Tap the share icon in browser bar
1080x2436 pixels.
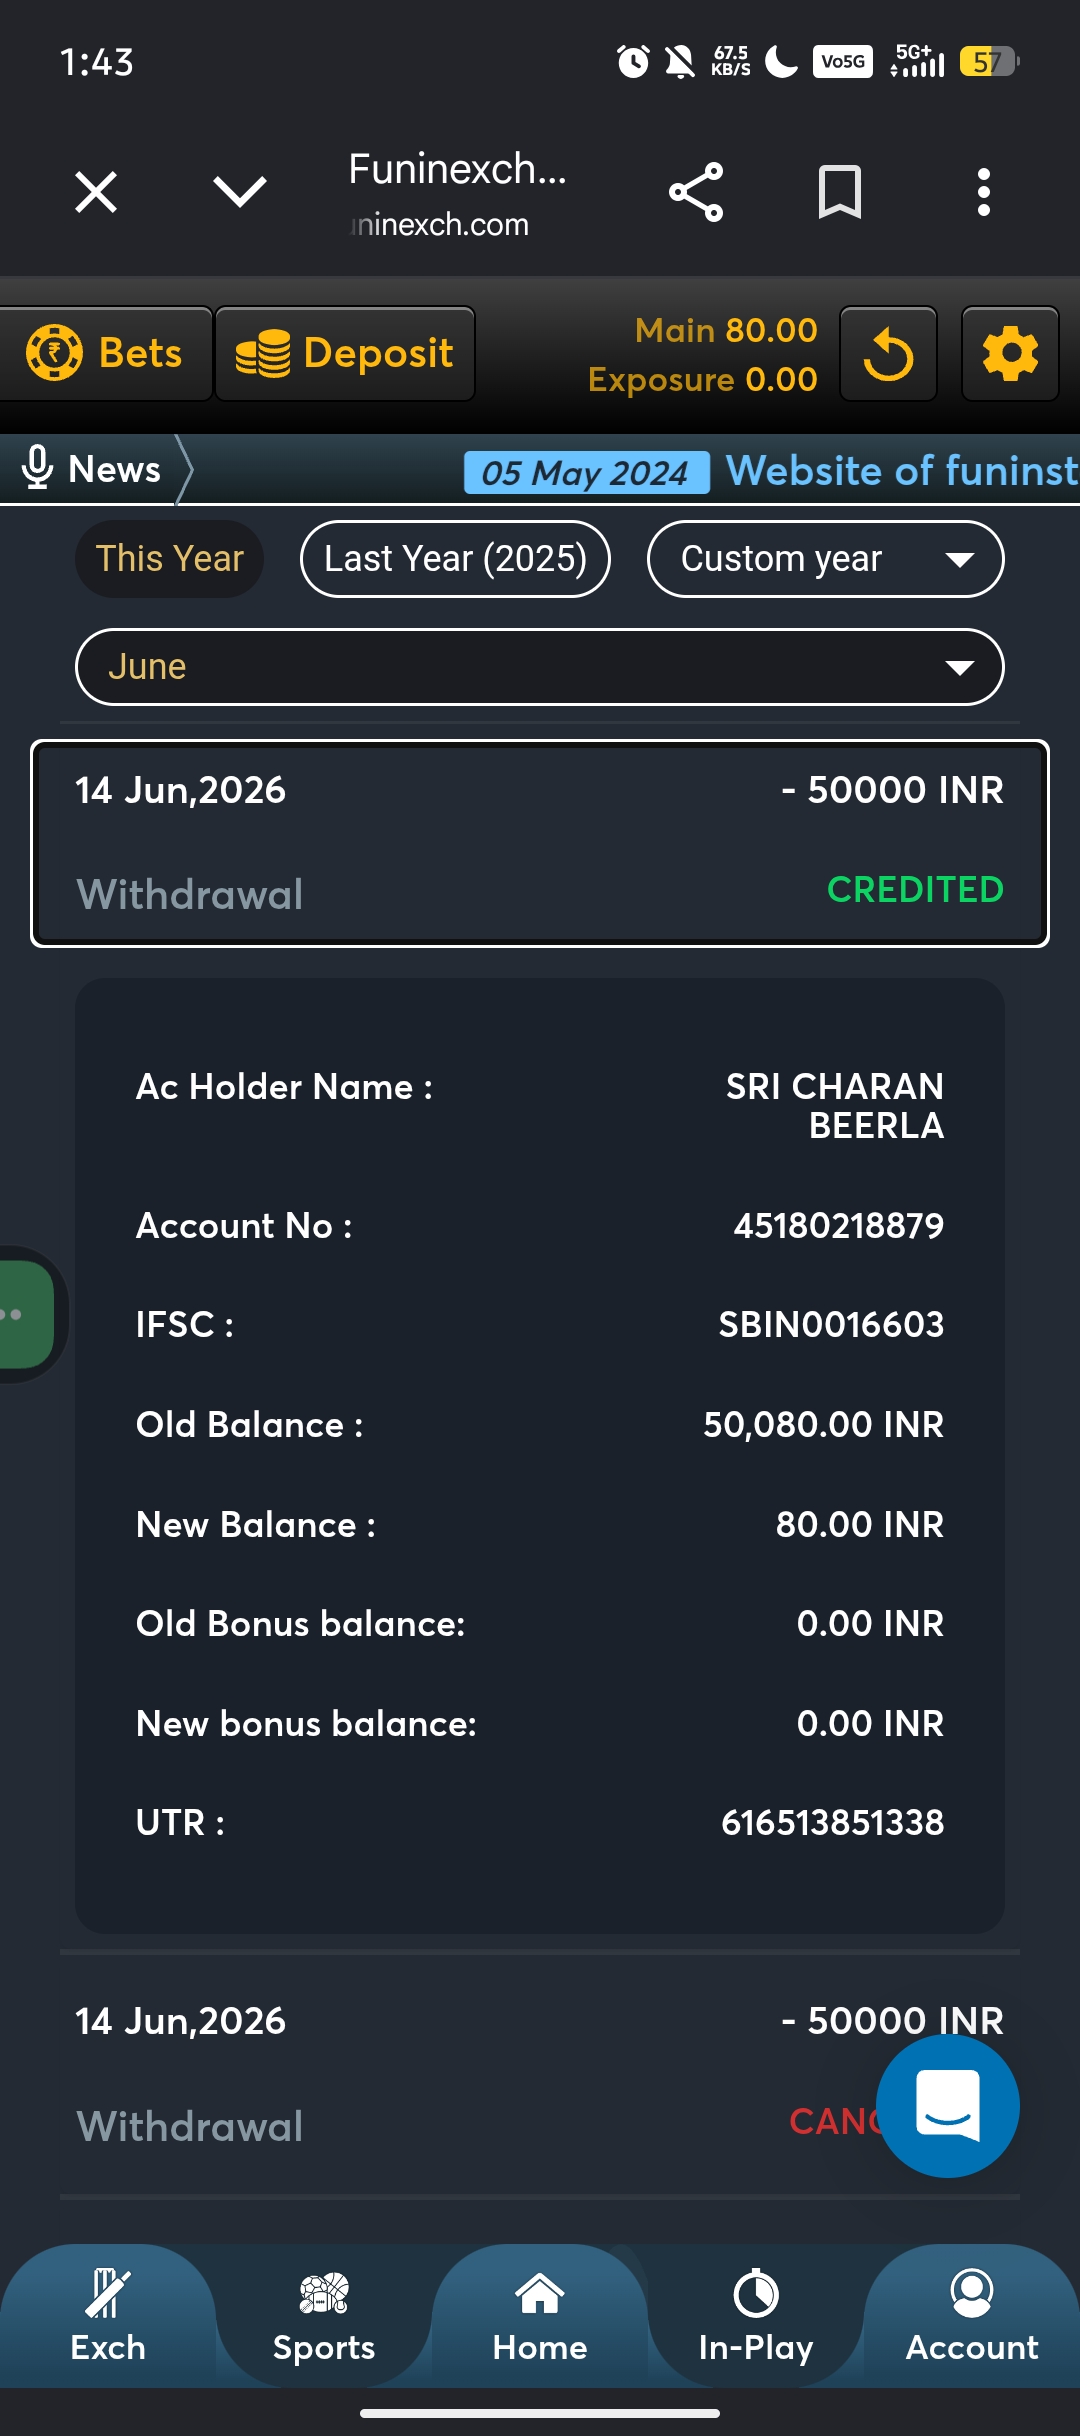(696, 192)
